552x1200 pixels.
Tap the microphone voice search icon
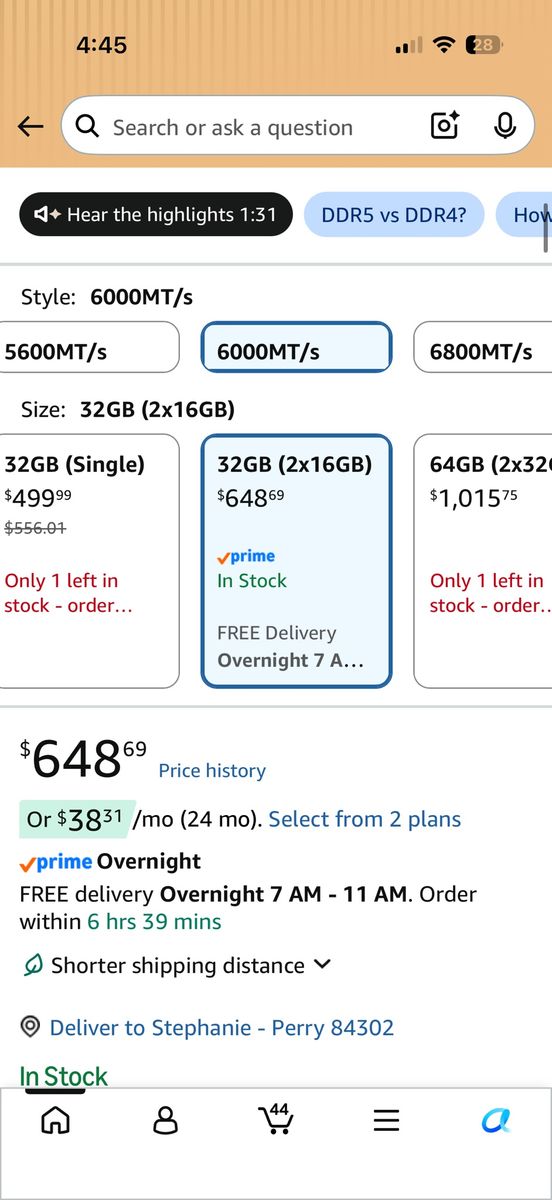pyautogui.click(x=505, y=126)
